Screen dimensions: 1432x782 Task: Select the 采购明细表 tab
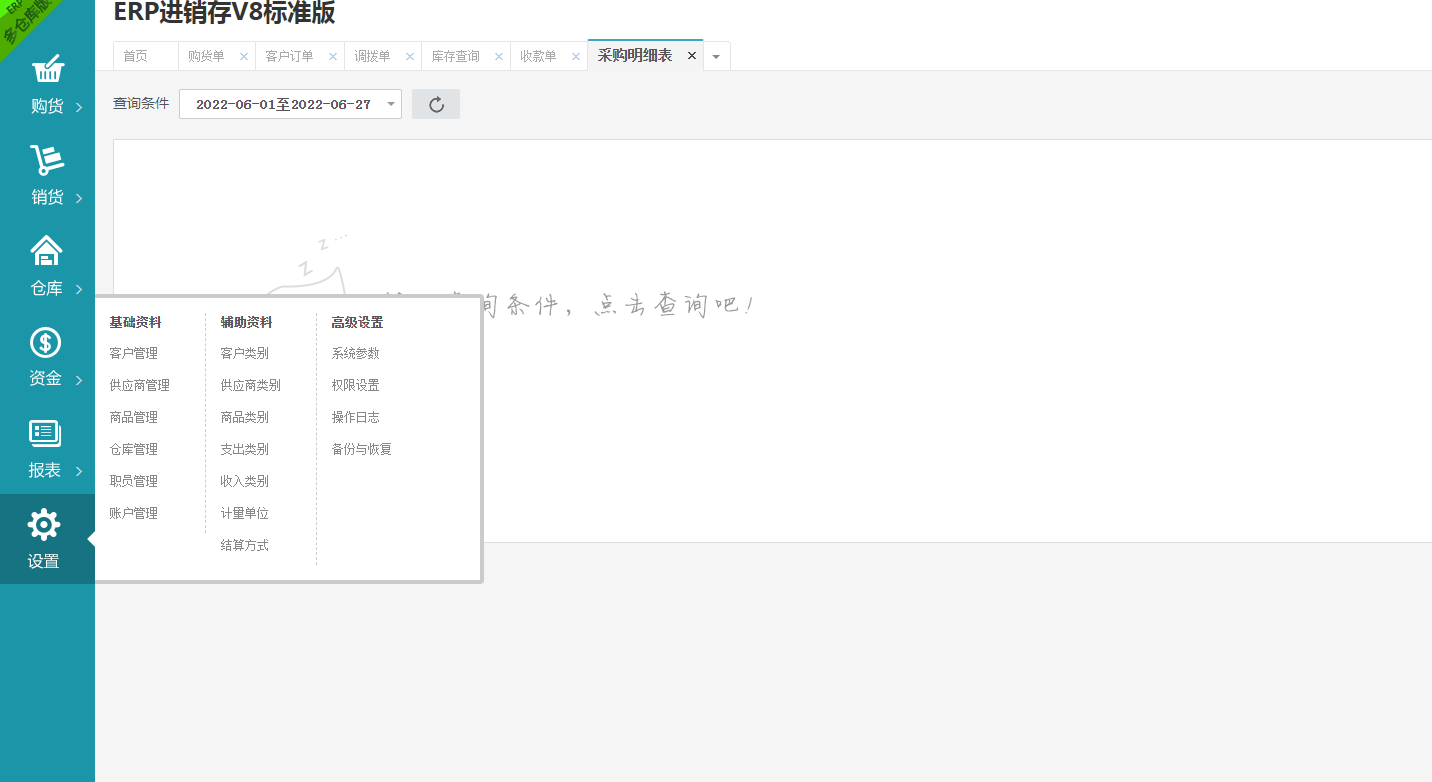[635, 56]
